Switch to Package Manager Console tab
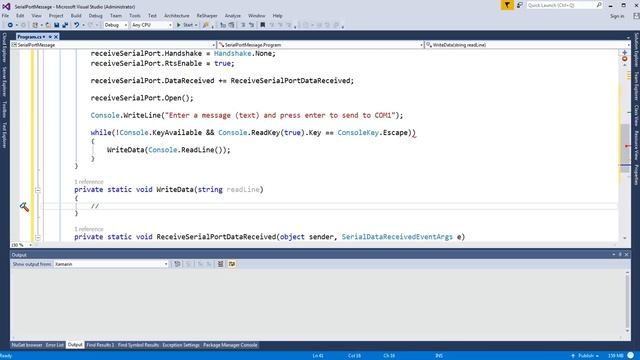Viewport: 640px width, 360px height. click(x=230, y=345)
